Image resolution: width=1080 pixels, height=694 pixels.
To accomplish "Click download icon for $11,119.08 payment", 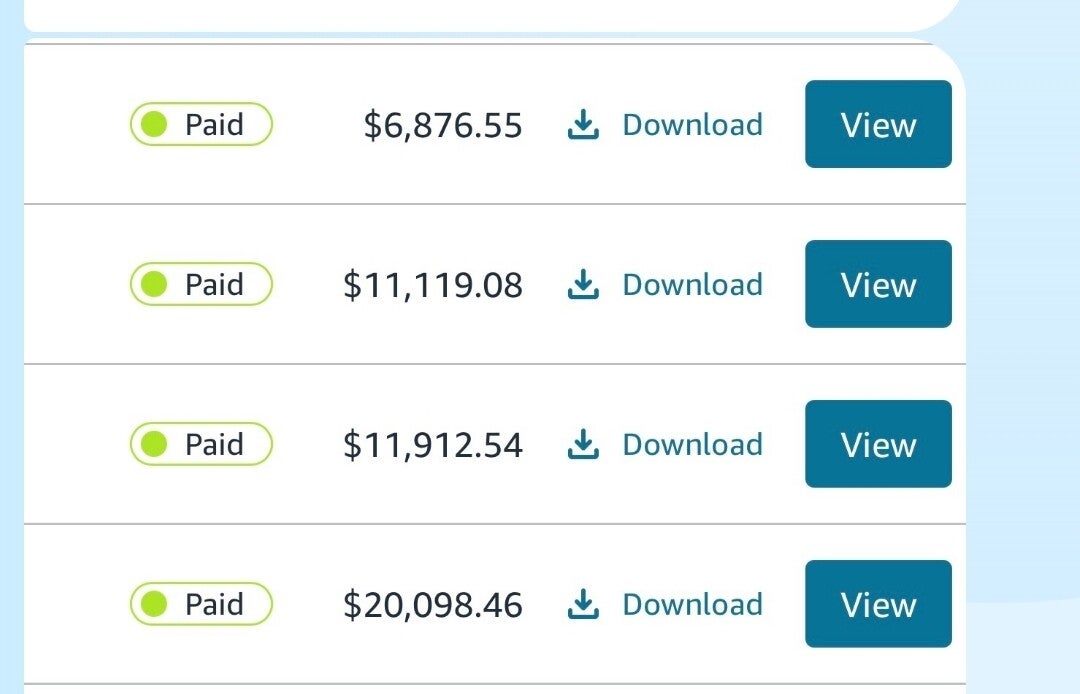I will 583,285.
